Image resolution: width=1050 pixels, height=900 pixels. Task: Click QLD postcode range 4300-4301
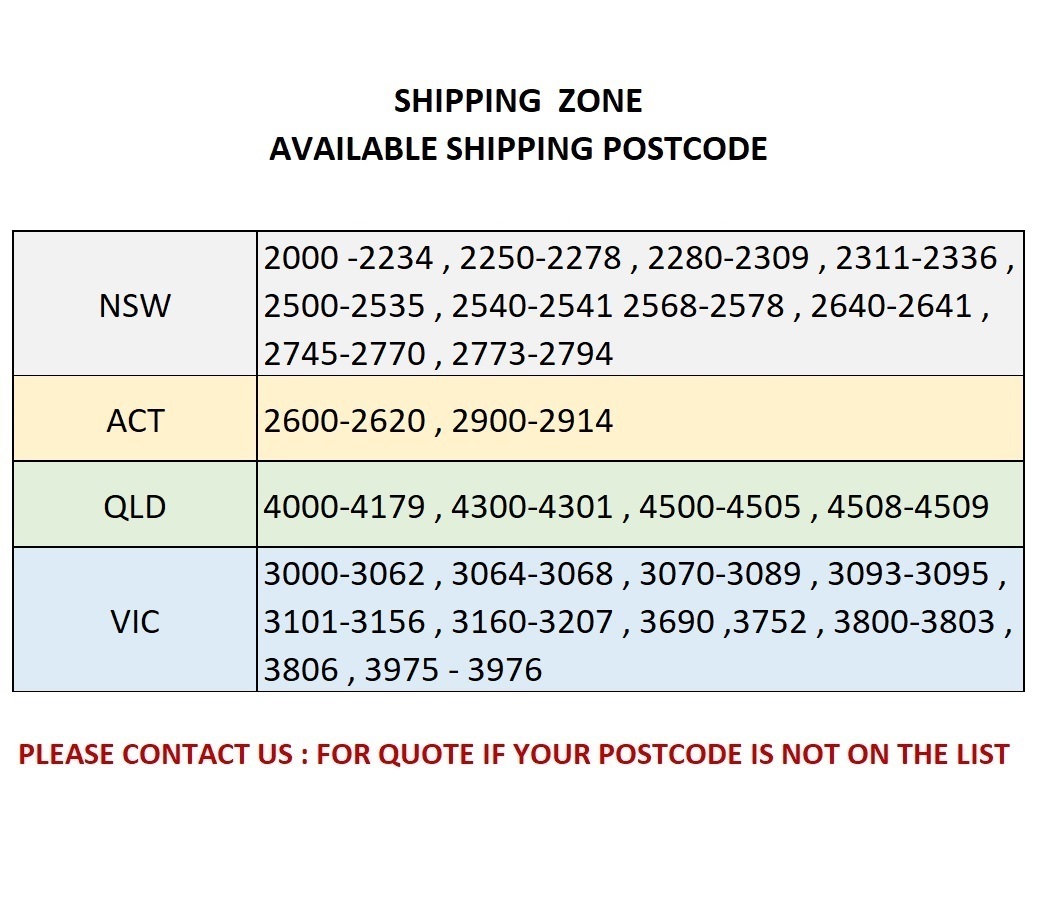coord(532,507)
